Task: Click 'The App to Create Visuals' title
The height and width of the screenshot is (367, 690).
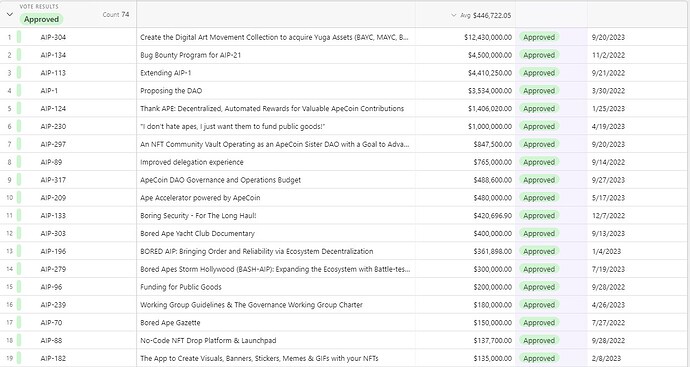Action: coord(259,358)
